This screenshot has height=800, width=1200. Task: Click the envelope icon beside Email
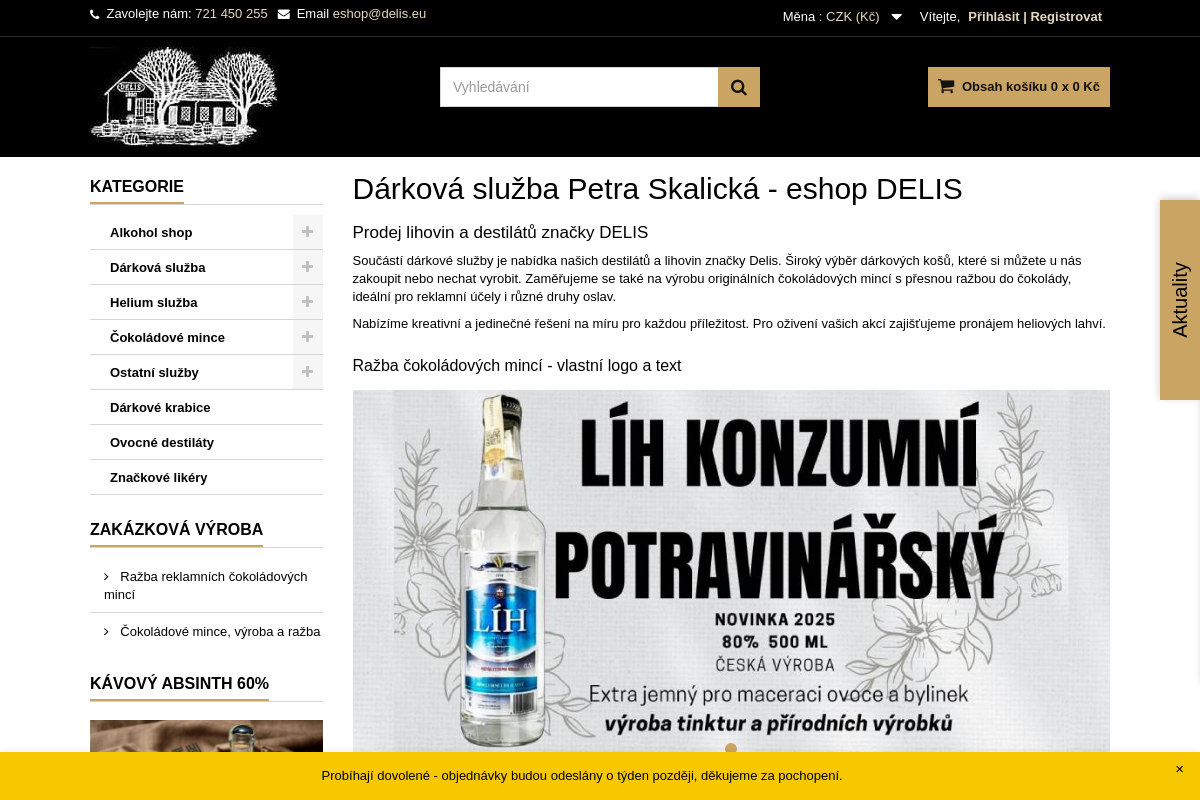(284, 14)
